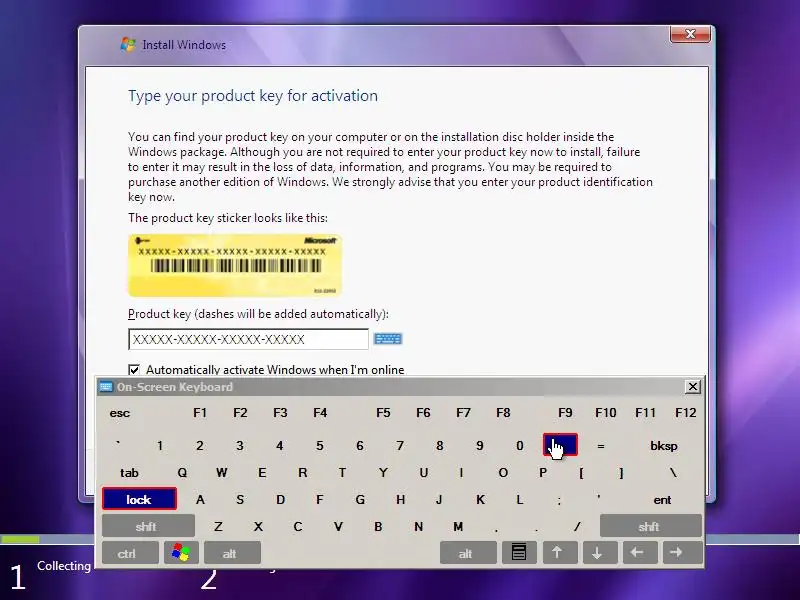
Task: Click the F10 key
Action: [x=606, y=413]
